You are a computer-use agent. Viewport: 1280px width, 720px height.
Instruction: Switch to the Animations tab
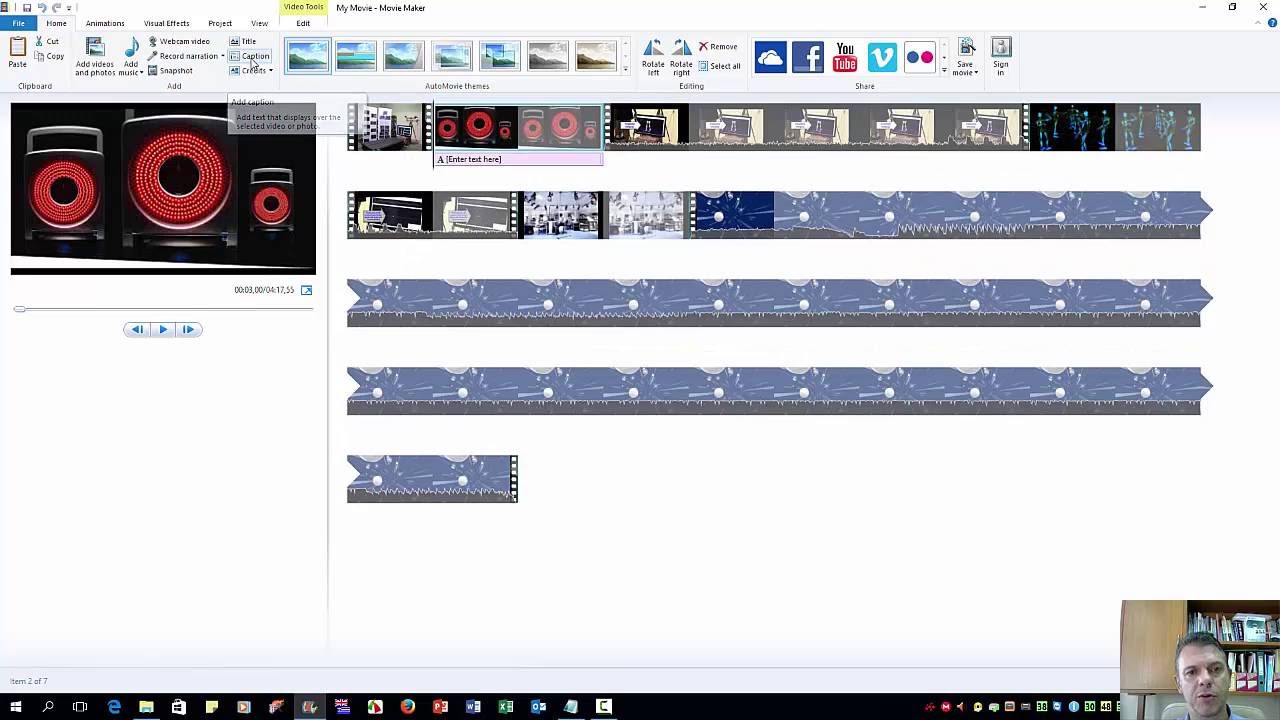[105, 23]
